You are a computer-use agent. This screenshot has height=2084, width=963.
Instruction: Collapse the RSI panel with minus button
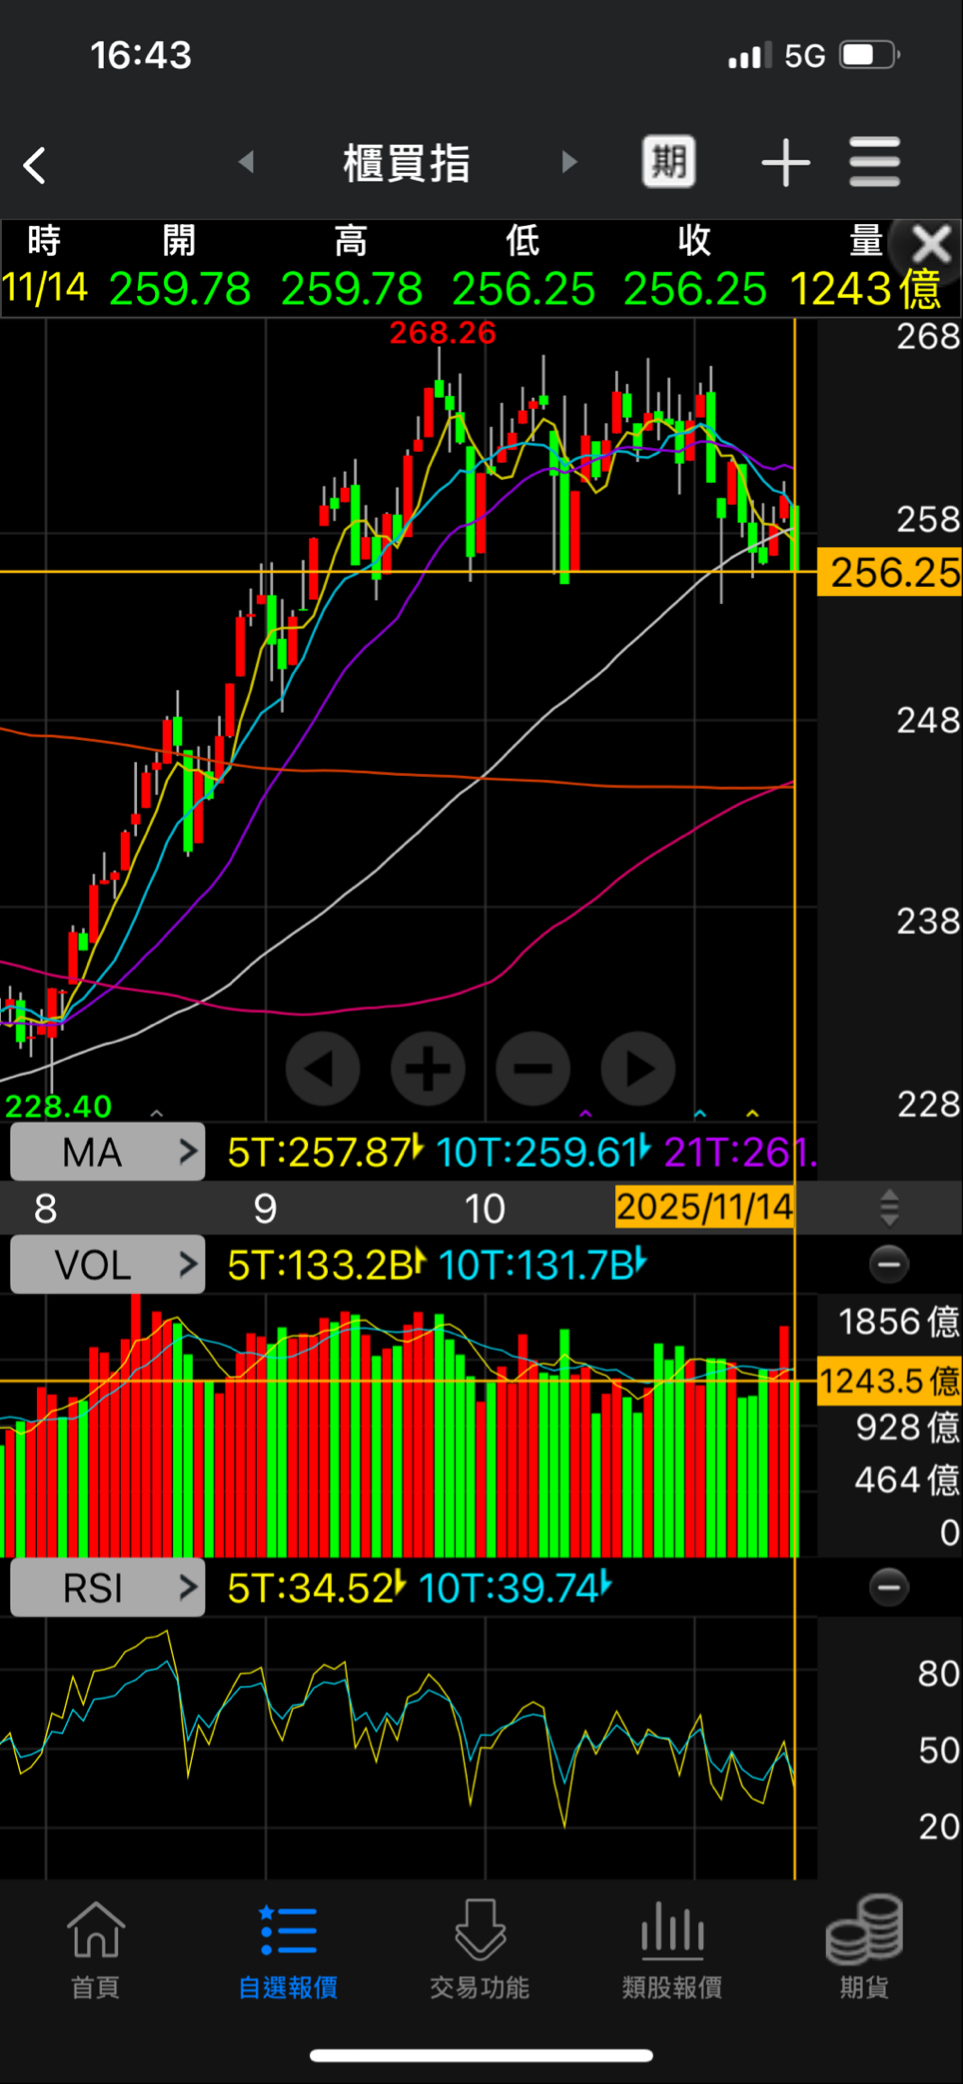click(888, 1587)
